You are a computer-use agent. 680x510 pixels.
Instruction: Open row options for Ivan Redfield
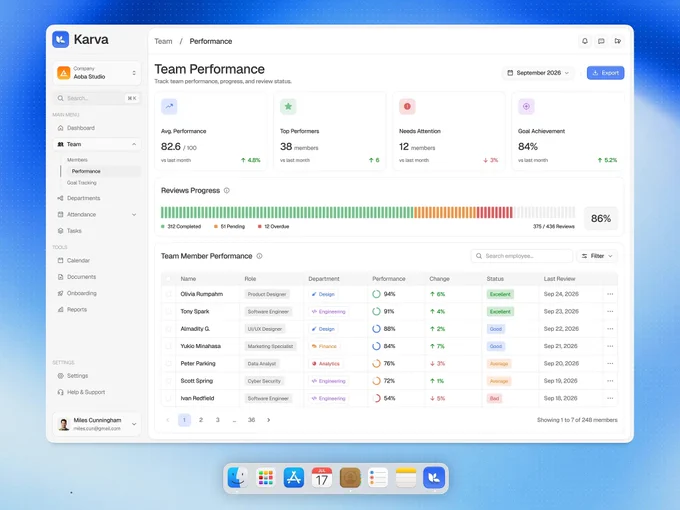tap(610, 398)
